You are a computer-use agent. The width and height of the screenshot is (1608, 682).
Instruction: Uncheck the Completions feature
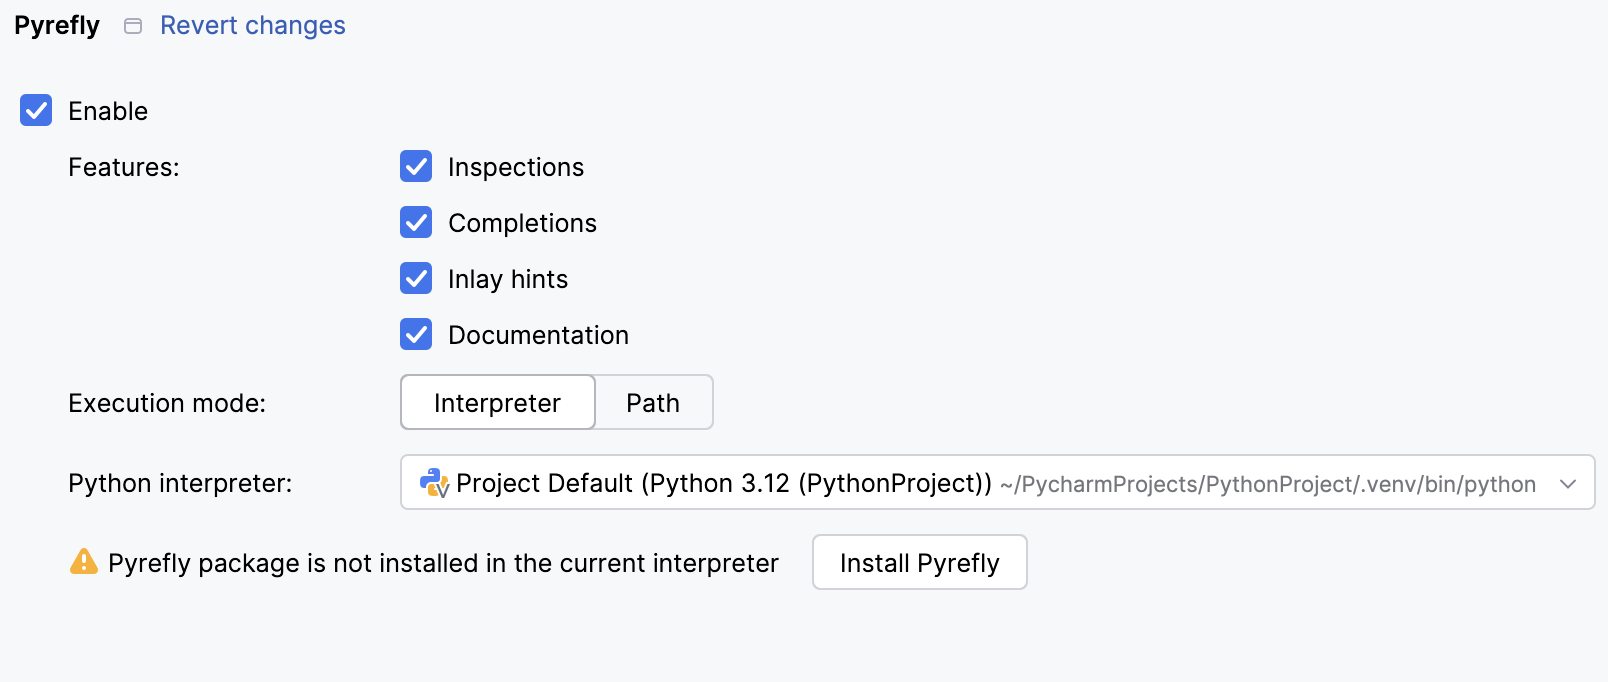[416, 222]
